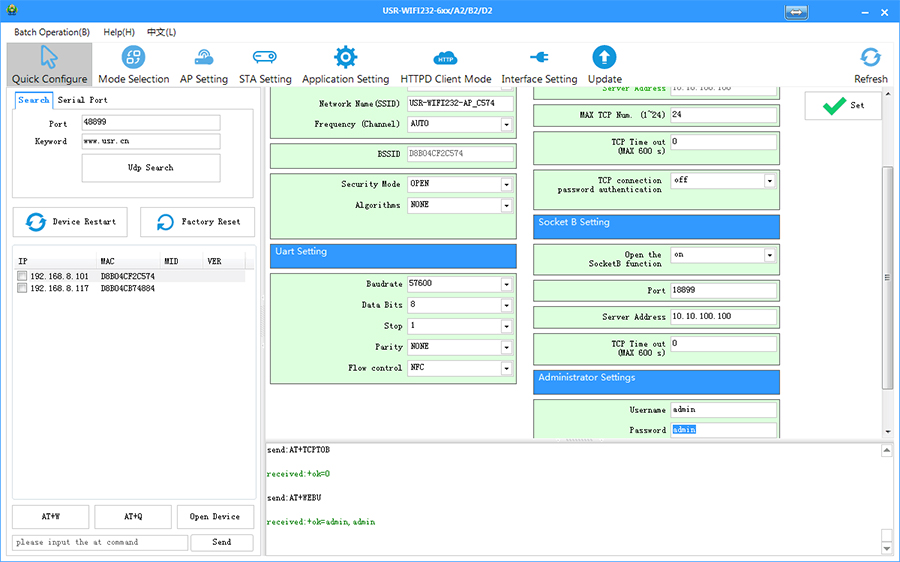Switch to the Serial Port tab
900x562 pixels.
click(83, 100)
